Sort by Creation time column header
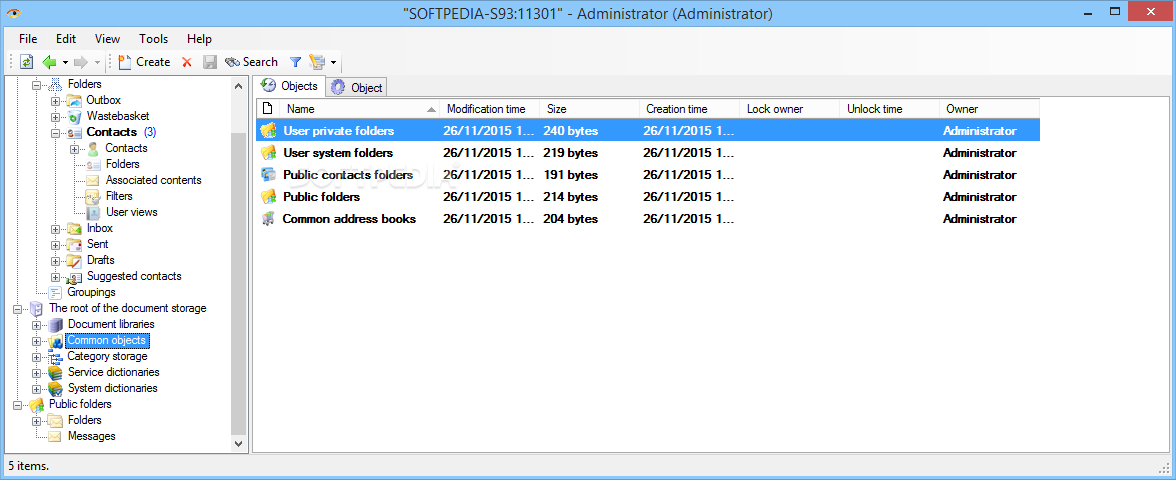Viewport: 1176px width, 480px height. tap(688, 109)
